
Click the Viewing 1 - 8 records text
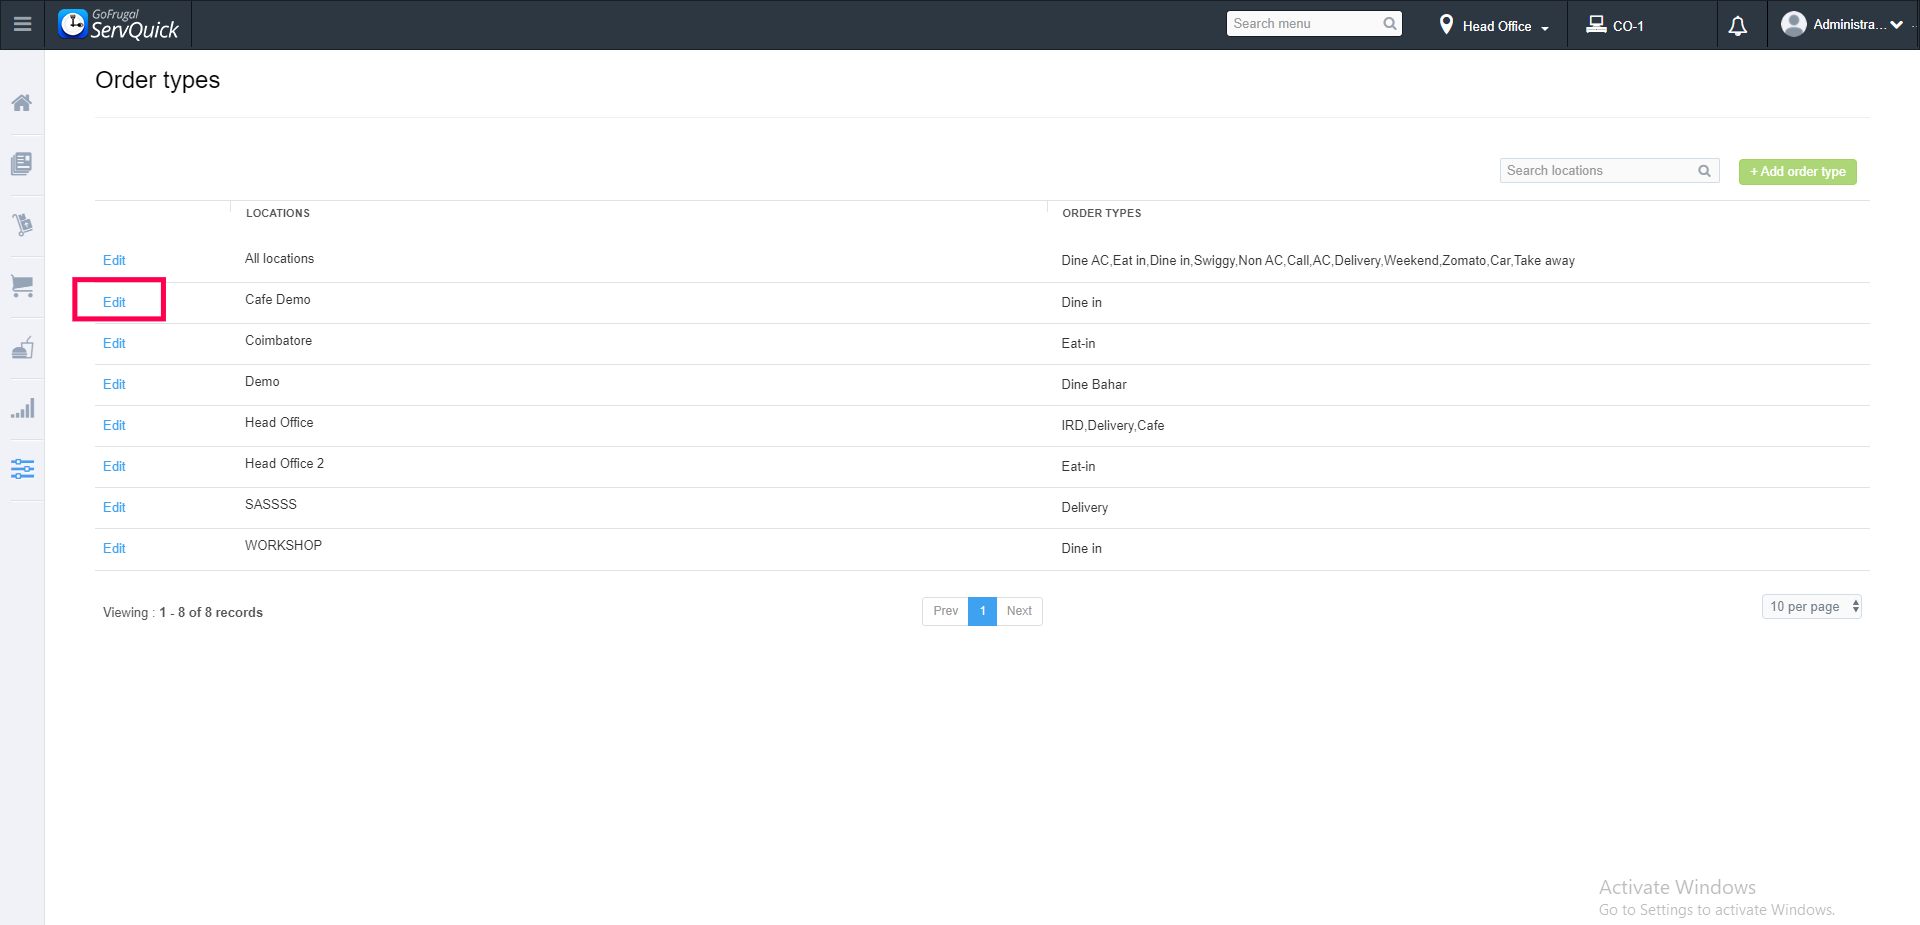(183, 613)
